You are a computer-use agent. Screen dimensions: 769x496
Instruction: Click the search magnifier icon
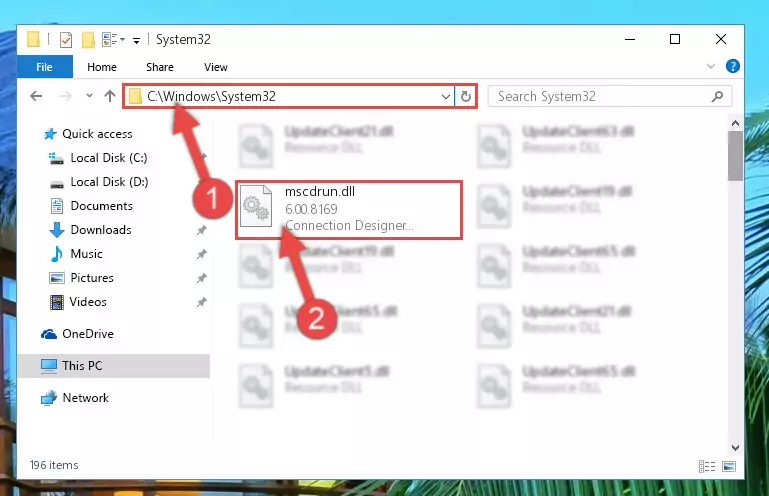point(718,96)
